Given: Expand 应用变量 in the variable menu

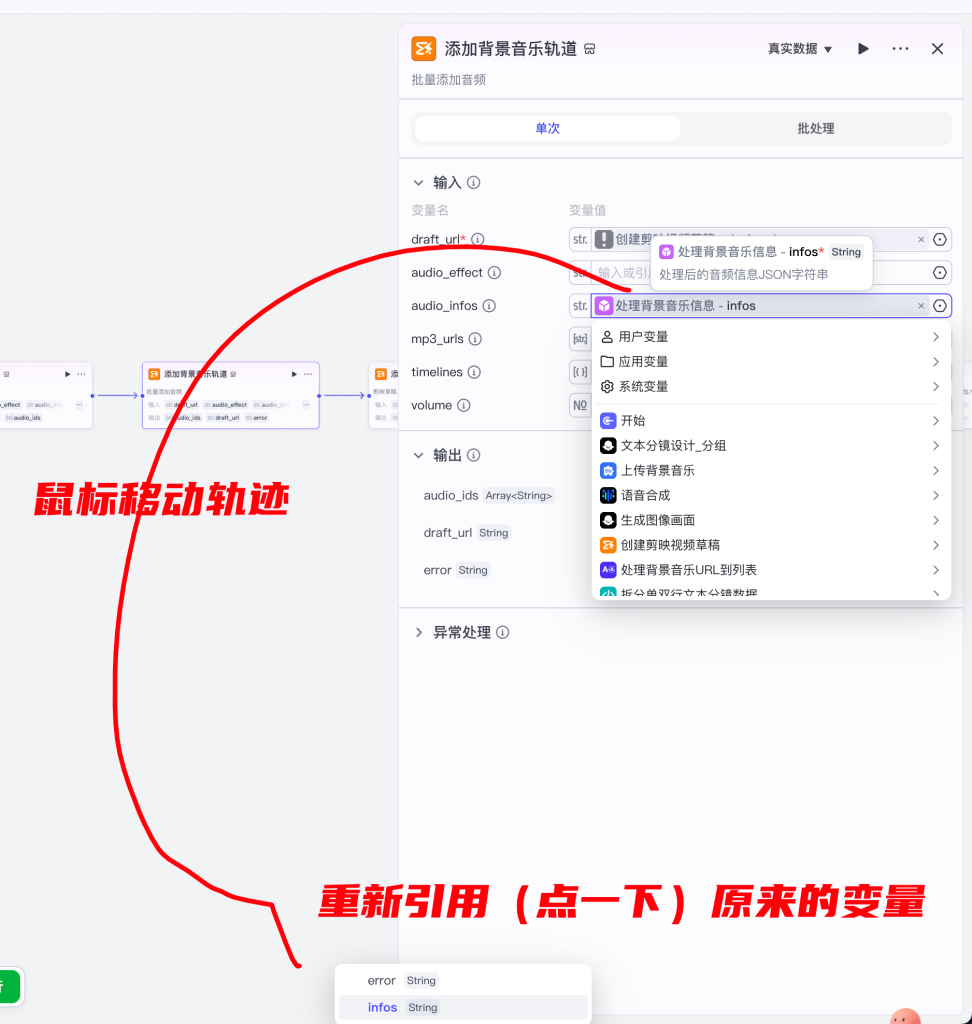Looking at the screenshot, I should [x=771, y=362].
